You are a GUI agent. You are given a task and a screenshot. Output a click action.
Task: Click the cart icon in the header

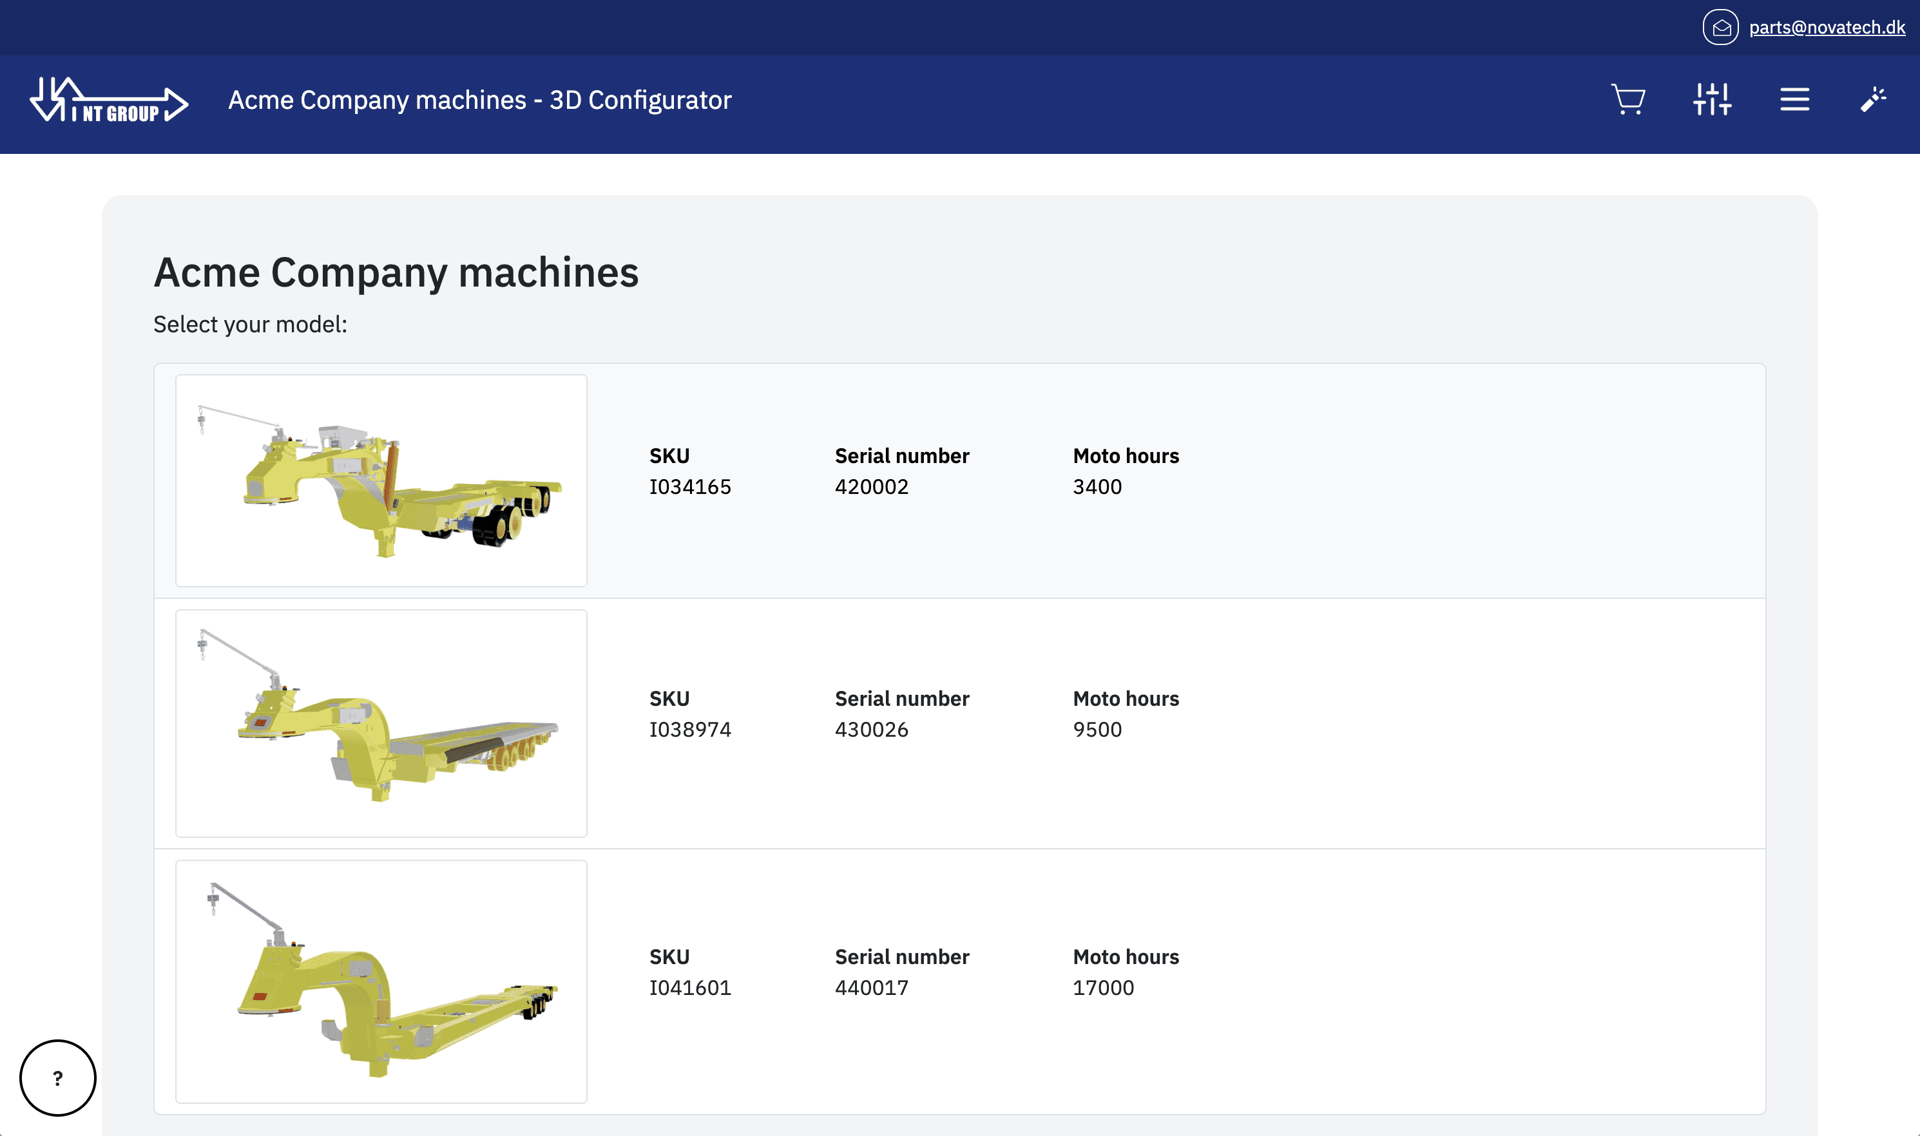(1629, 100)
